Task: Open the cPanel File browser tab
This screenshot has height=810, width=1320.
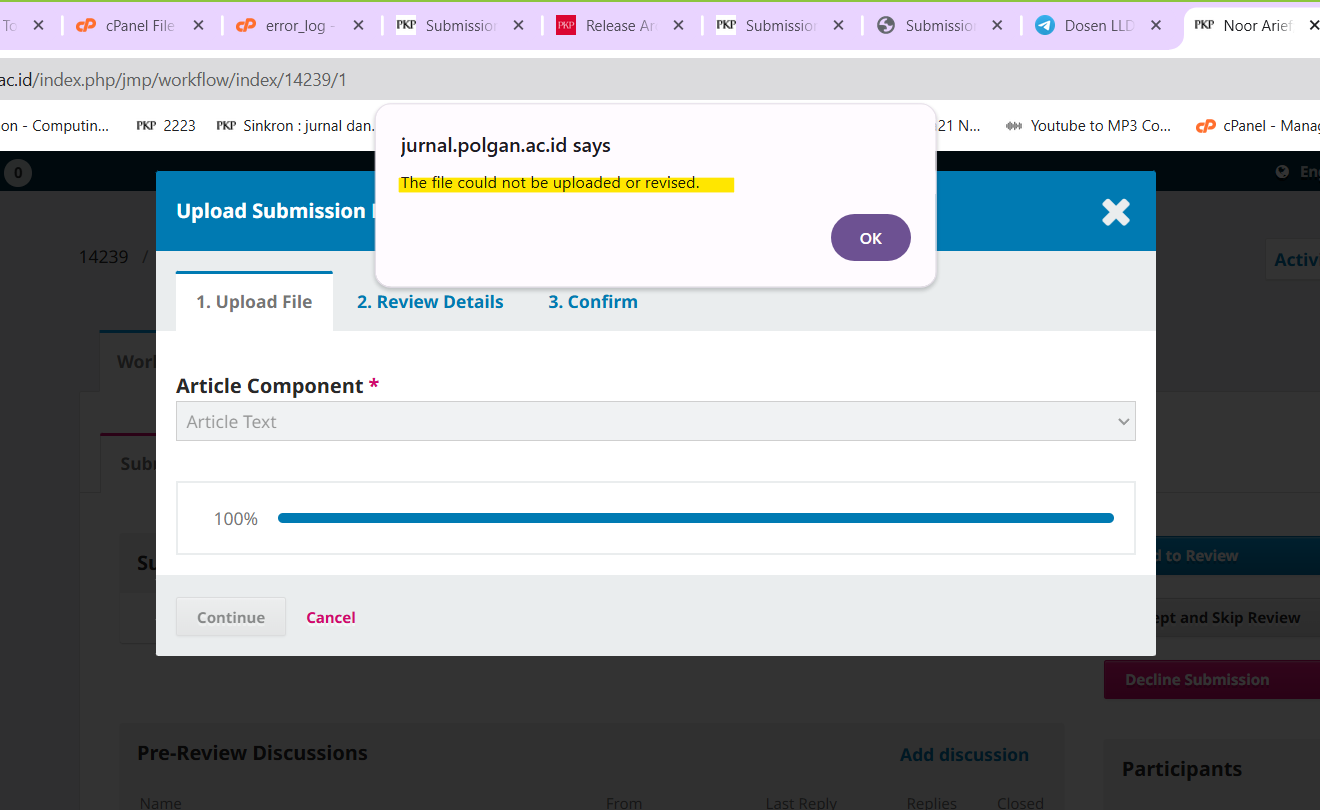Action: point(139,26)
